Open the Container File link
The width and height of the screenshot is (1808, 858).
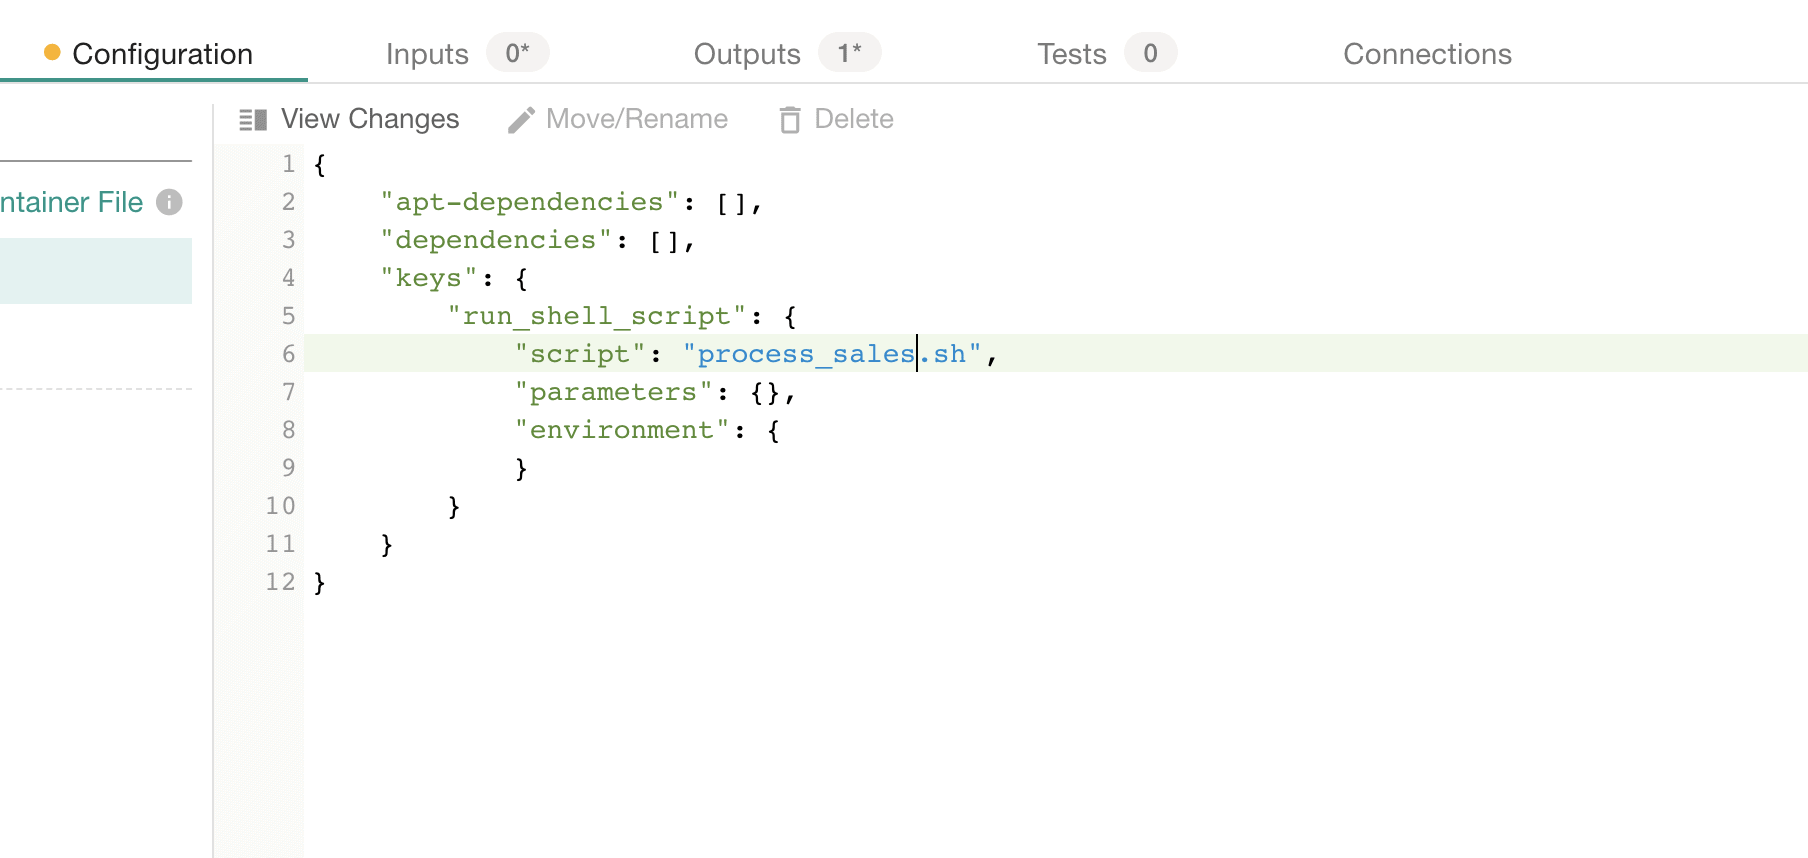[x=71, y=202]
